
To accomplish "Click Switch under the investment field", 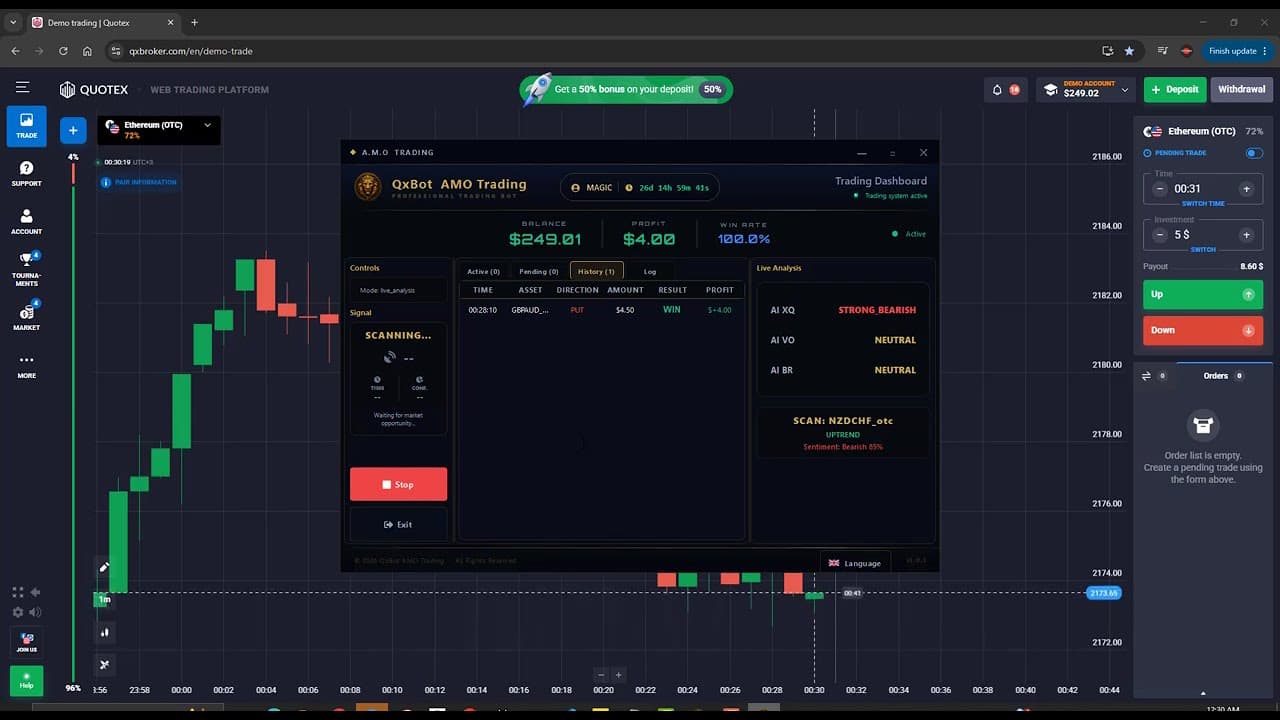I will 1203,250.
